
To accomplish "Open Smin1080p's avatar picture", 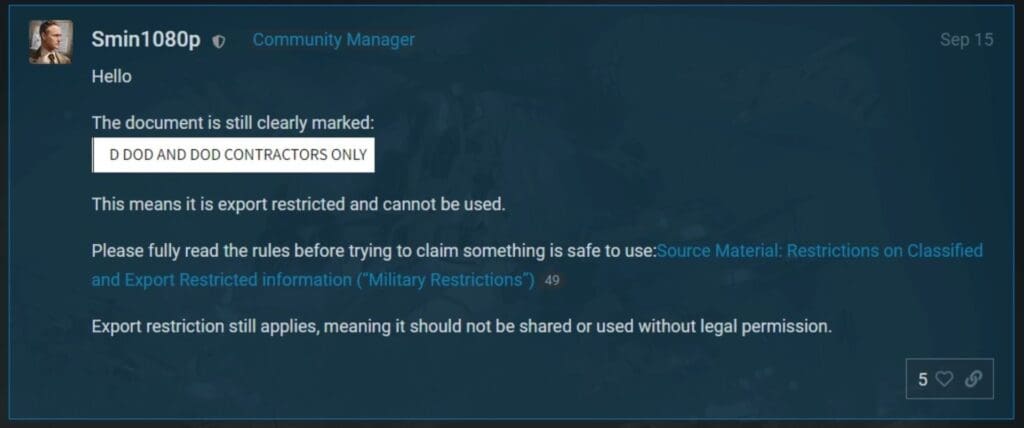I will tap(50, 42).
